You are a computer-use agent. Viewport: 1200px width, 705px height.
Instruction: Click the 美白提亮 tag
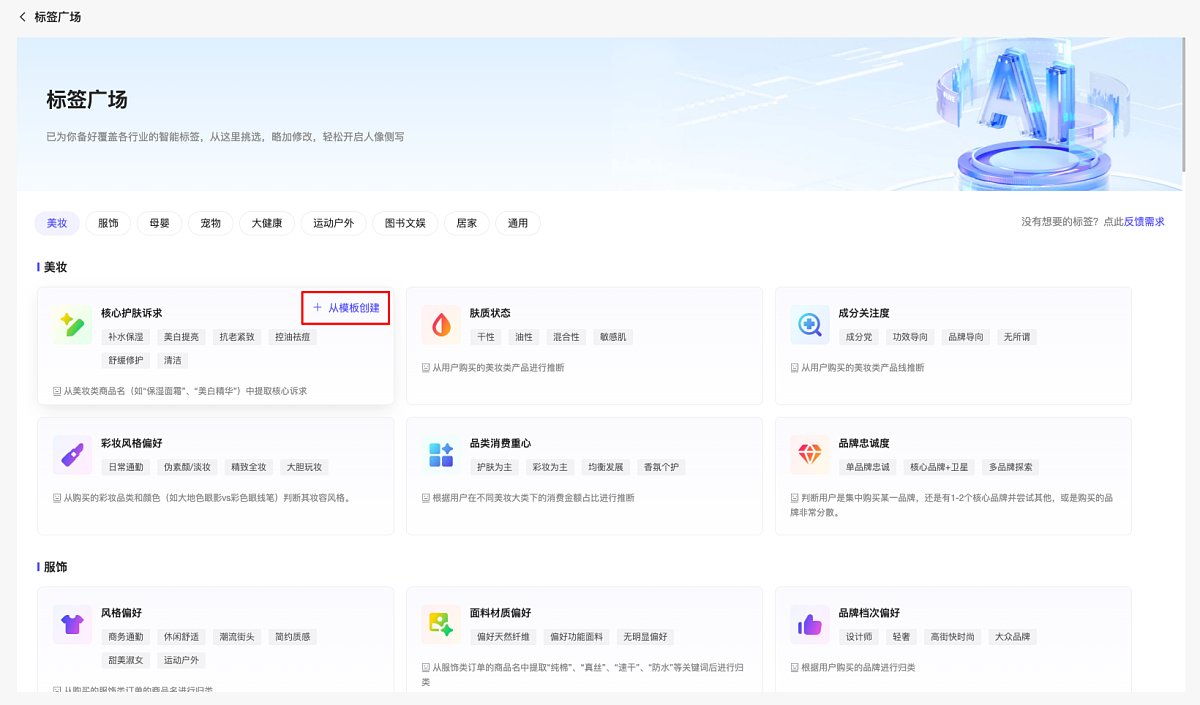[182, 337]
